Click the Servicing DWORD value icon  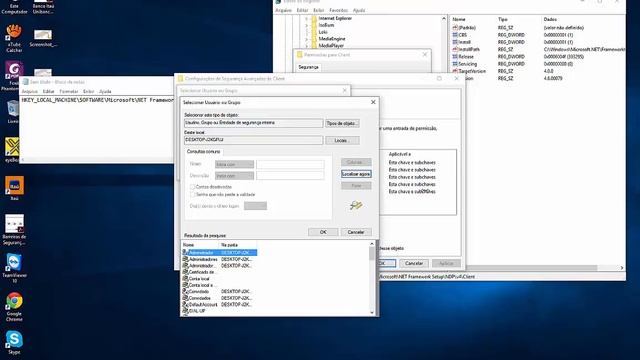point(455,64)
